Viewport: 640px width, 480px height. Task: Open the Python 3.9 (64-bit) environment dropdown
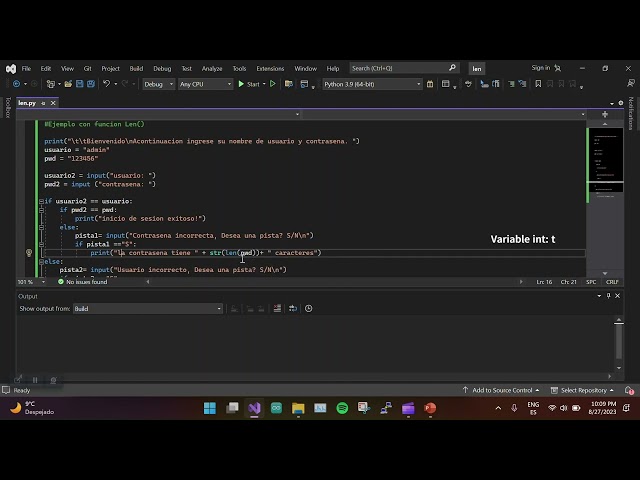(x=372, y=84)
